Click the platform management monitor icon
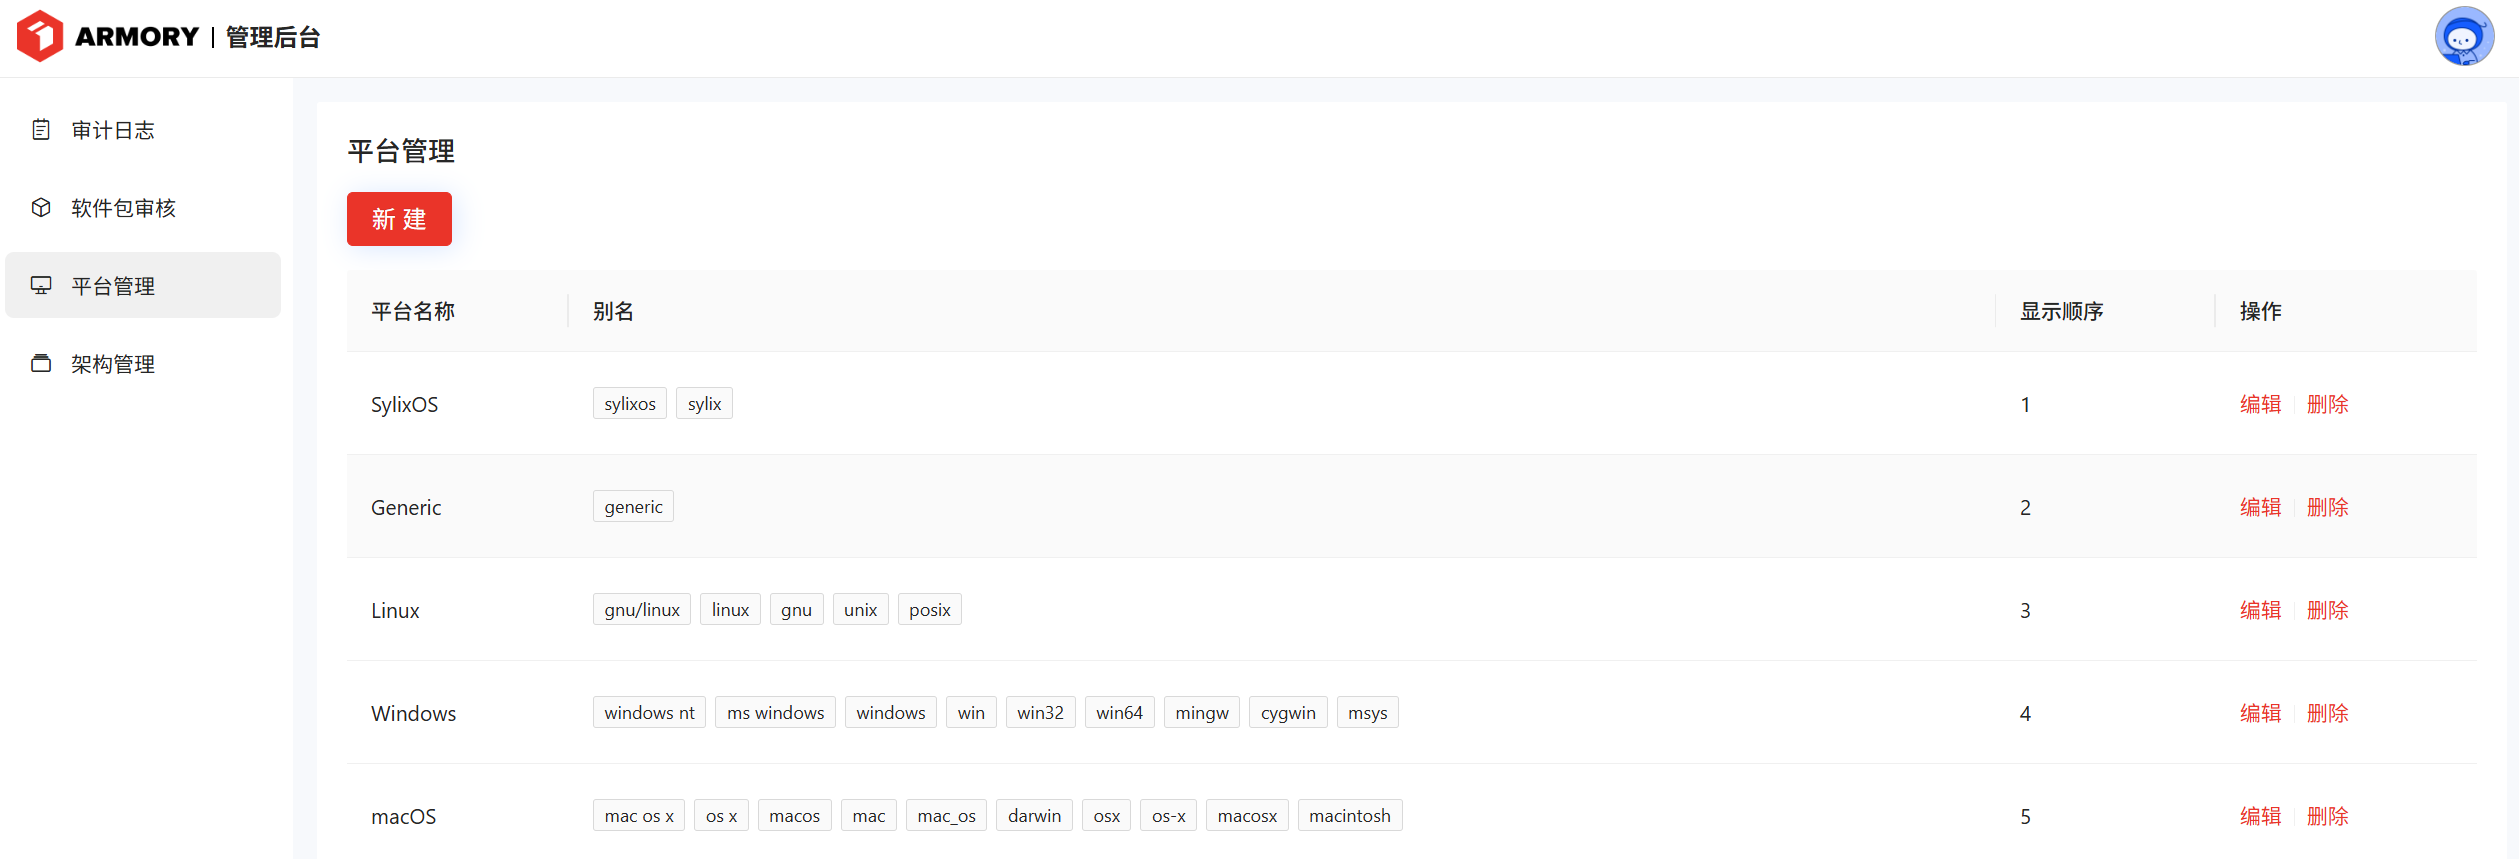Screen dimensions: 2519x859 [x=41, y=286]
